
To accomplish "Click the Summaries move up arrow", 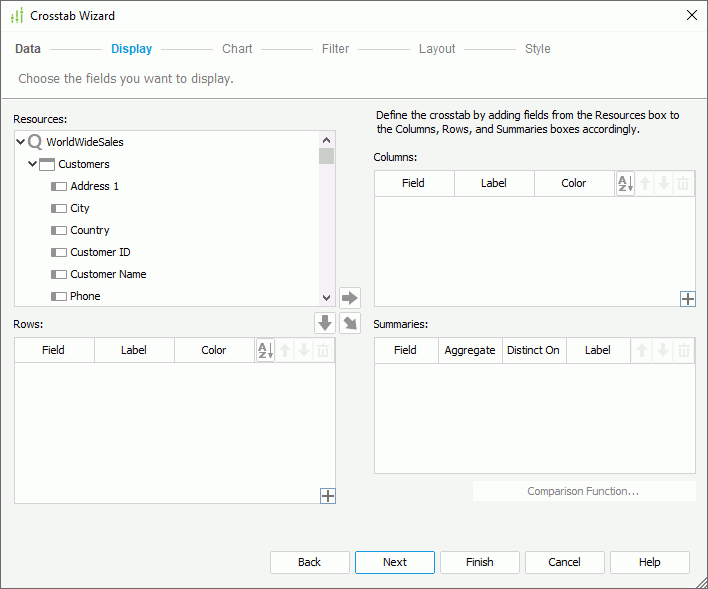I will (x=642, y=350).
